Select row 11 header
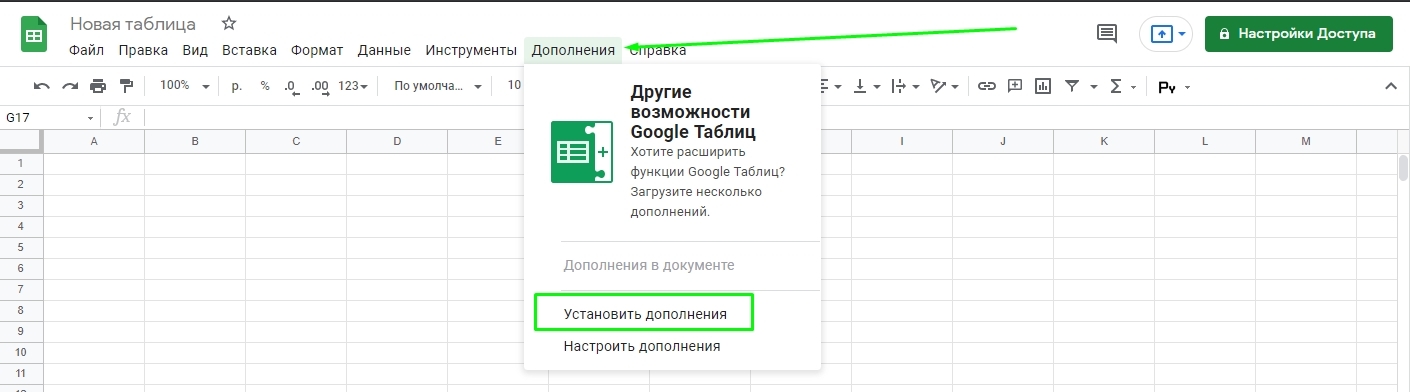This screenshot has width=1410, height=392. [21, 373]
